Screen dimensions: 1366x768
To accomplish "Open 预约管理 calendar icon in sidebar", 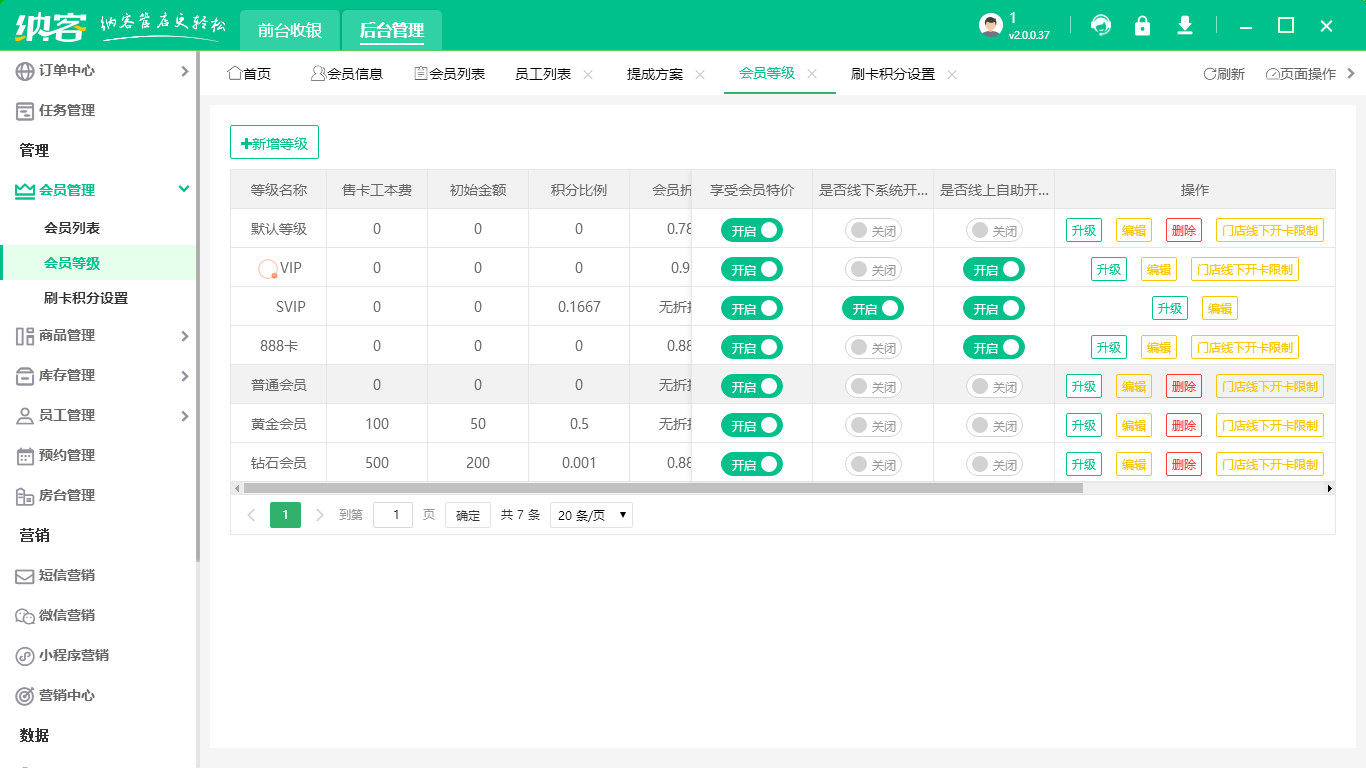I will pyautogui.click(x=25, y=456).
